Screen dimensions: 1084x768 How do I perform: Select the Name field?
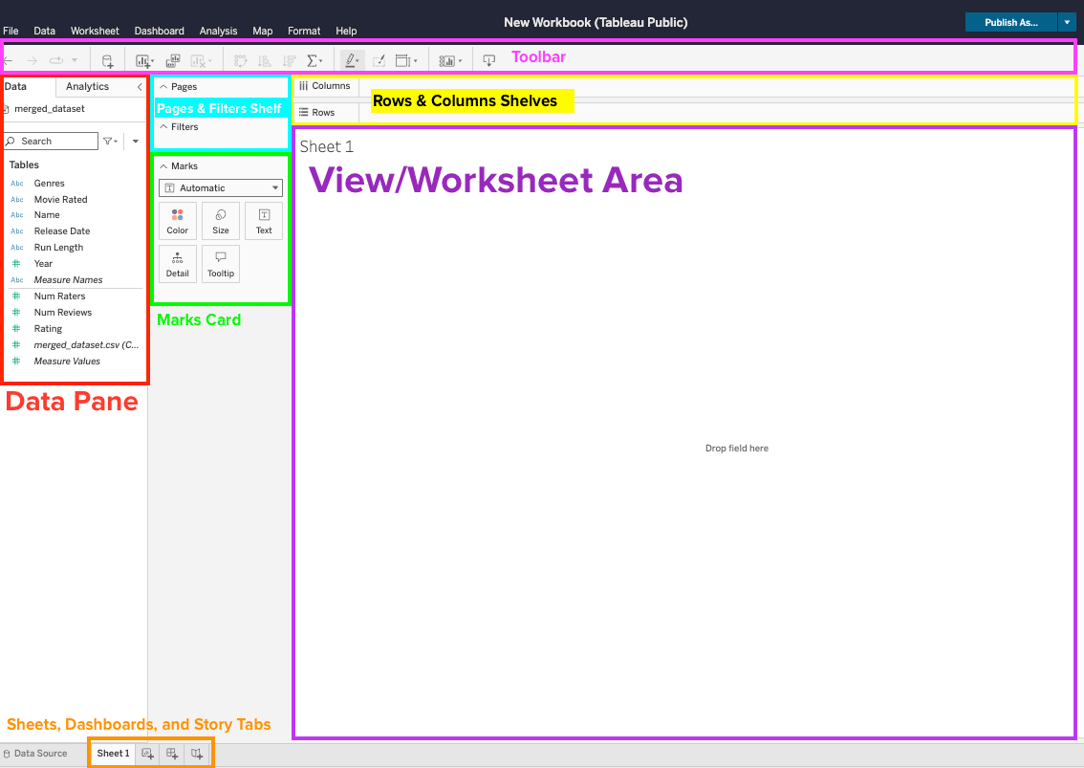pos(47,215)
